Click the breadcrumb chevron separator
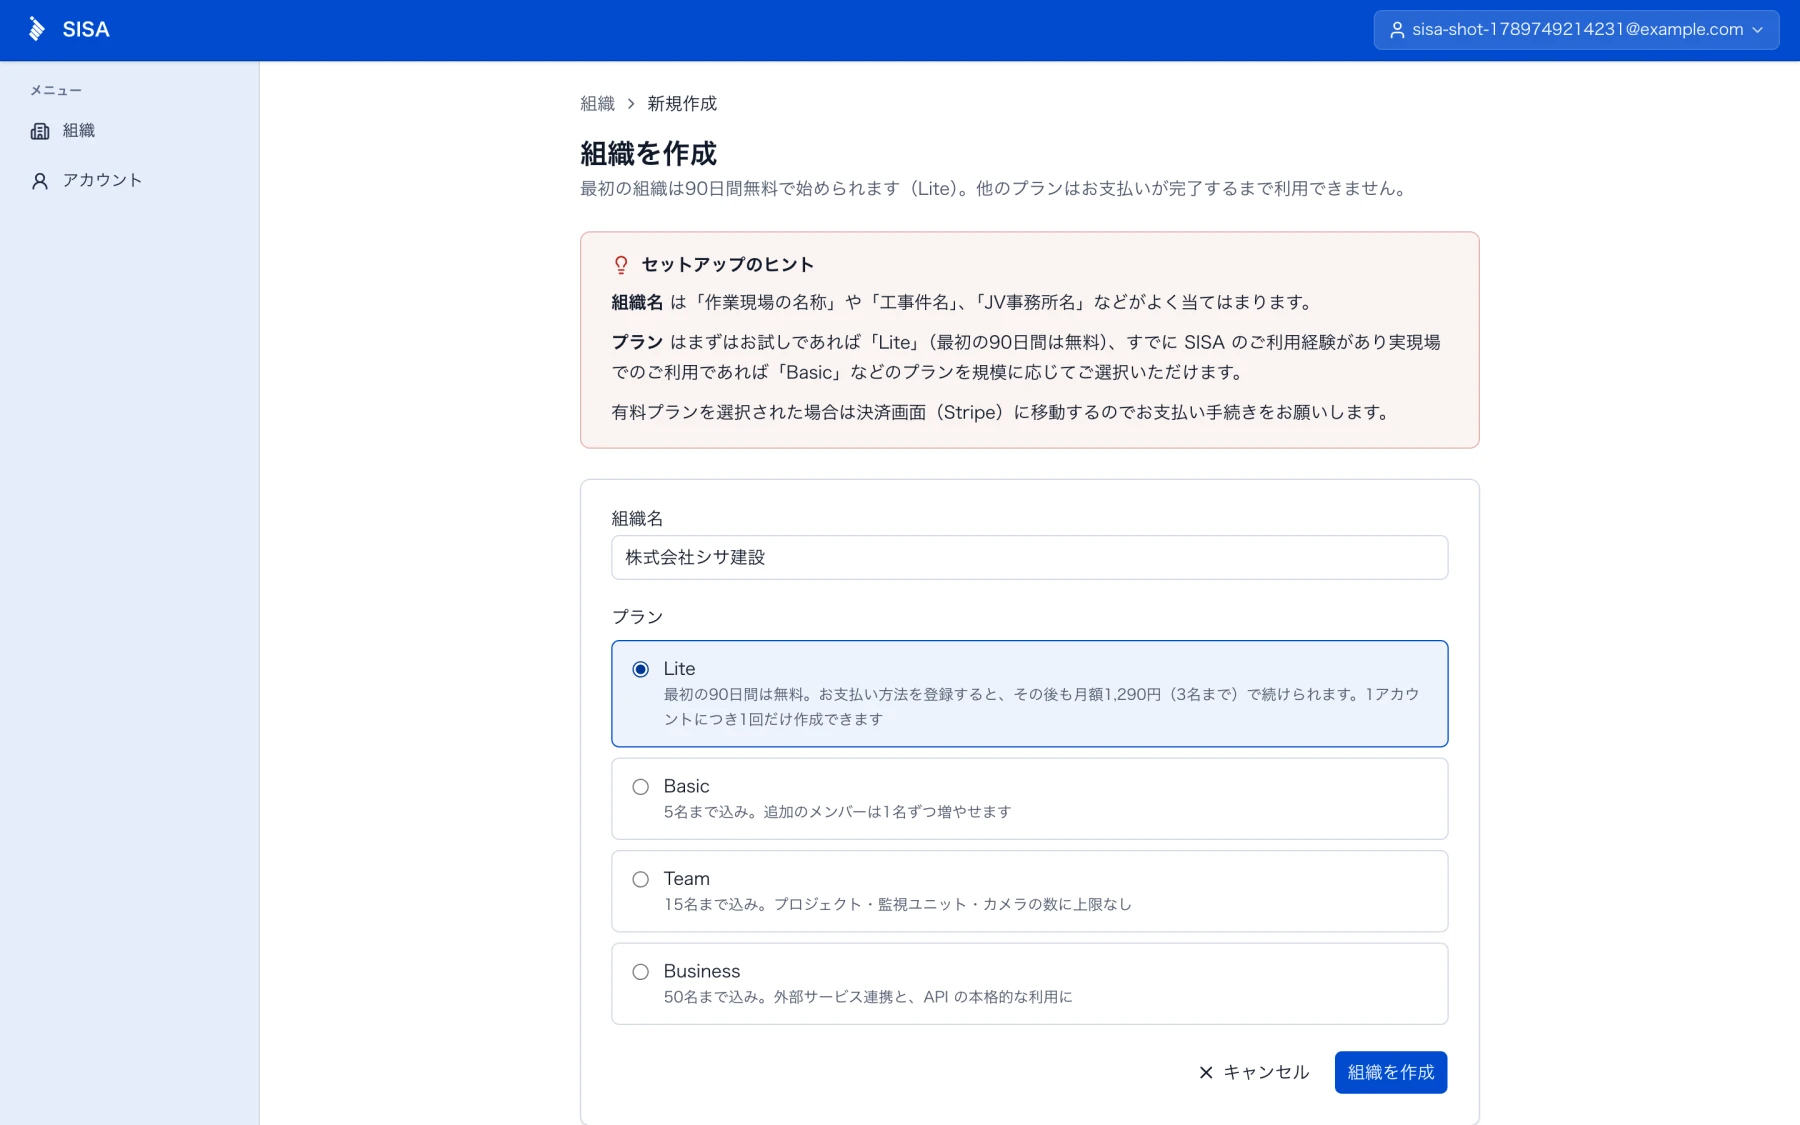The width and height of the screenshot is (1800, 1125). (631, 104)
